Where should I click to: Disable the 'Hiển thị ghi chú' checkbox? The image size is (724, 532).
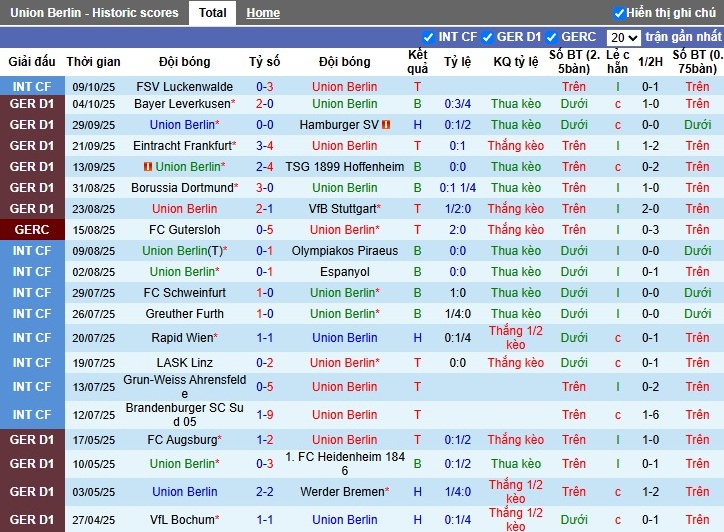619,13
